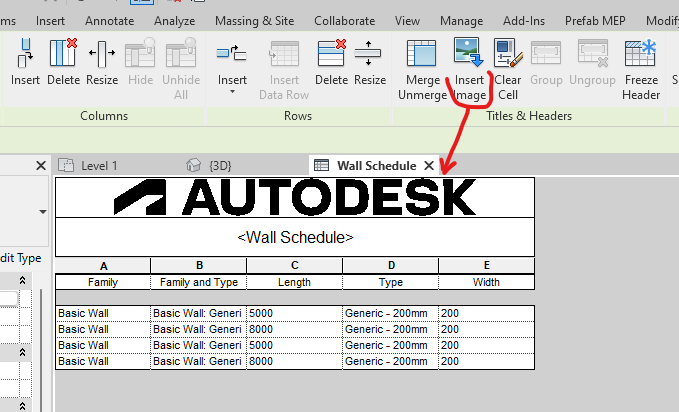The width and height of the screenshot is (679, 412).
Task: Open the View ribbon tab
Action: [407, 21]
